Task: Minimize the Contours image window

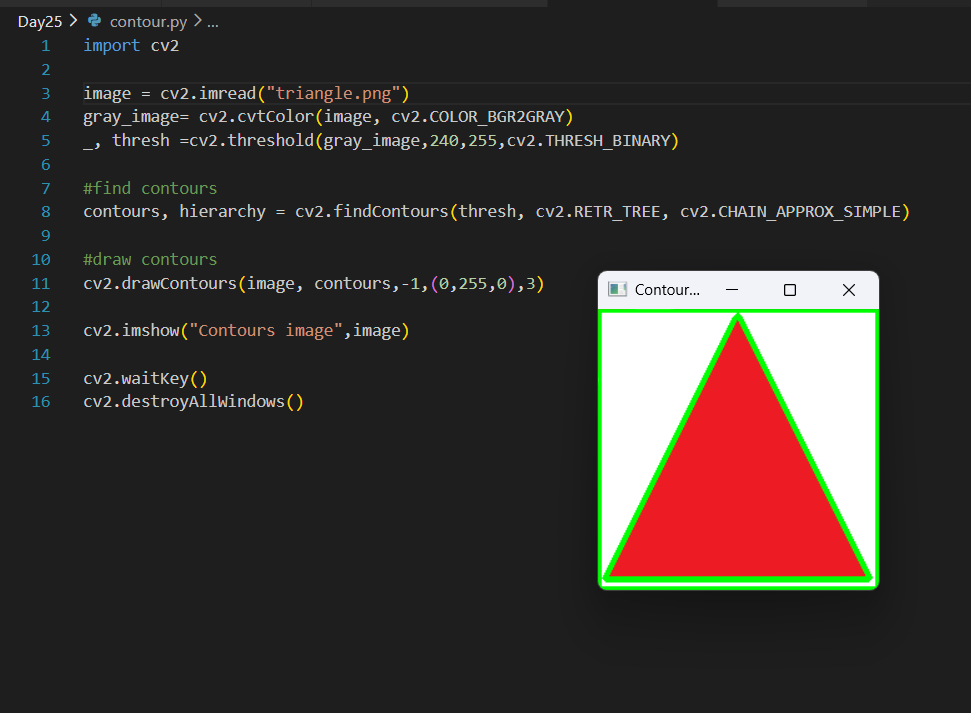Action: tap(732, 289)
